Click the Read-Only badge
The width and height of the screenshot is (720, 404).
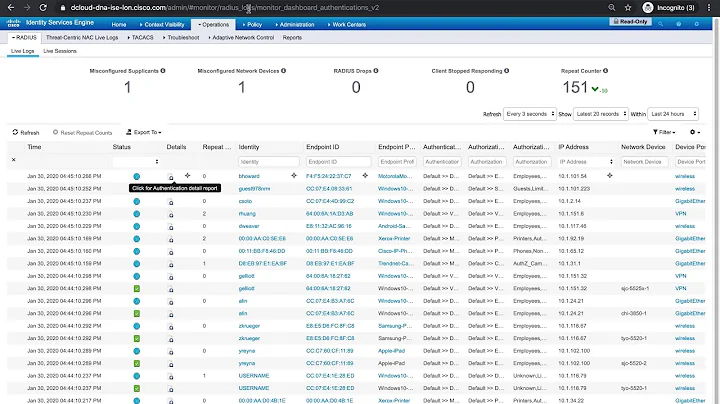coord(630,22)
